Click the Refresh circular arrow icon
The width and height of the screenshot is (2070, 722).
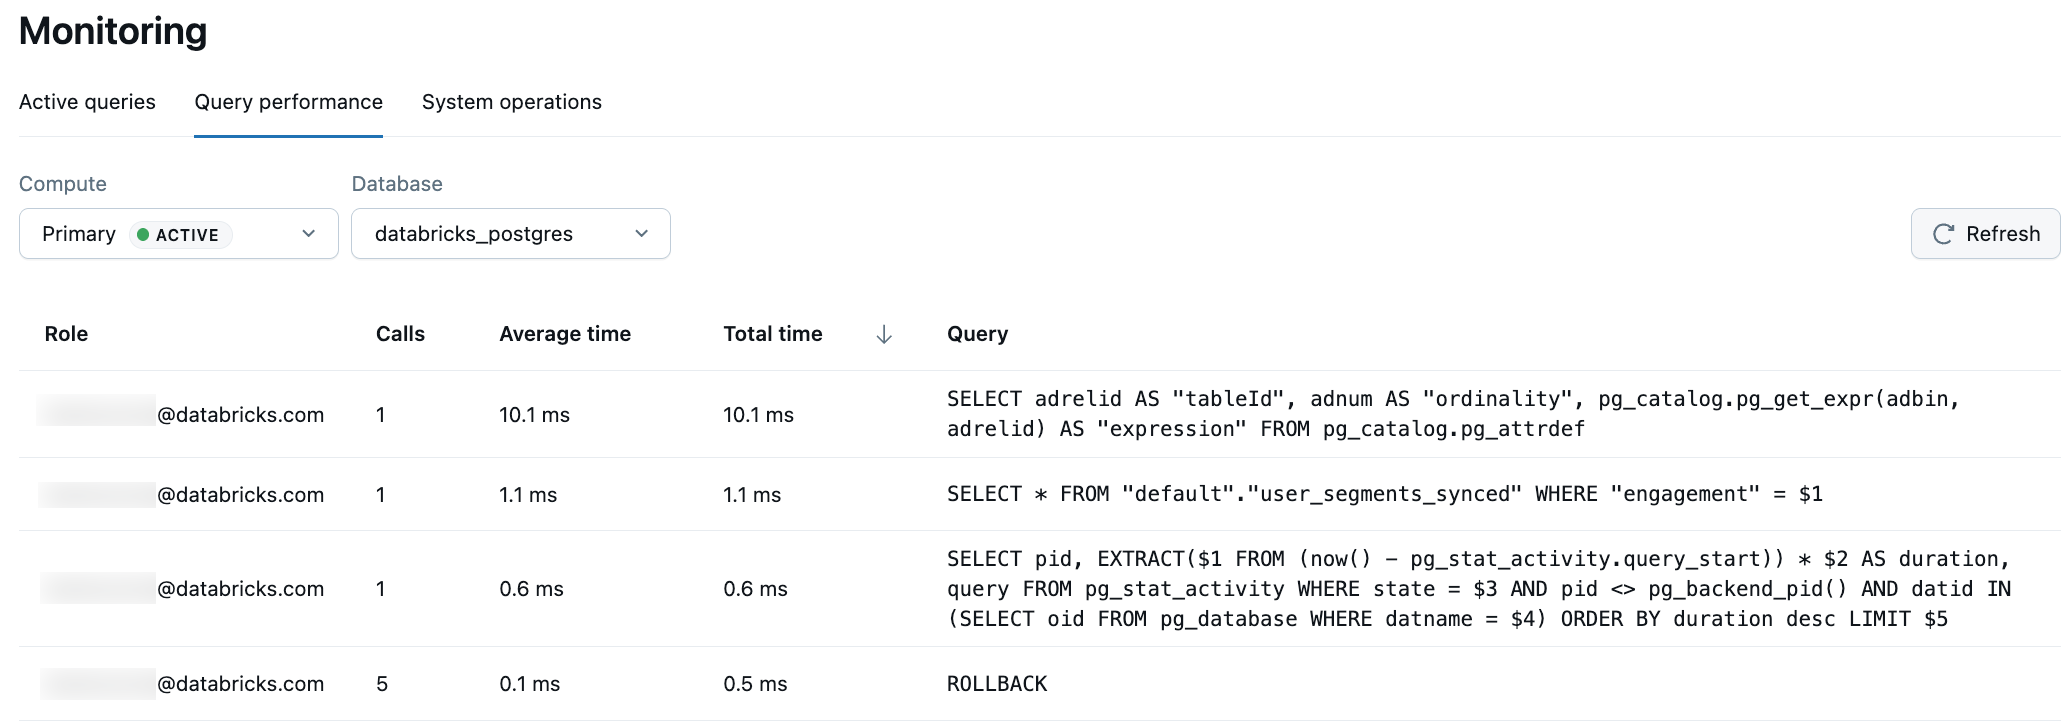(x=1943, y=234)
